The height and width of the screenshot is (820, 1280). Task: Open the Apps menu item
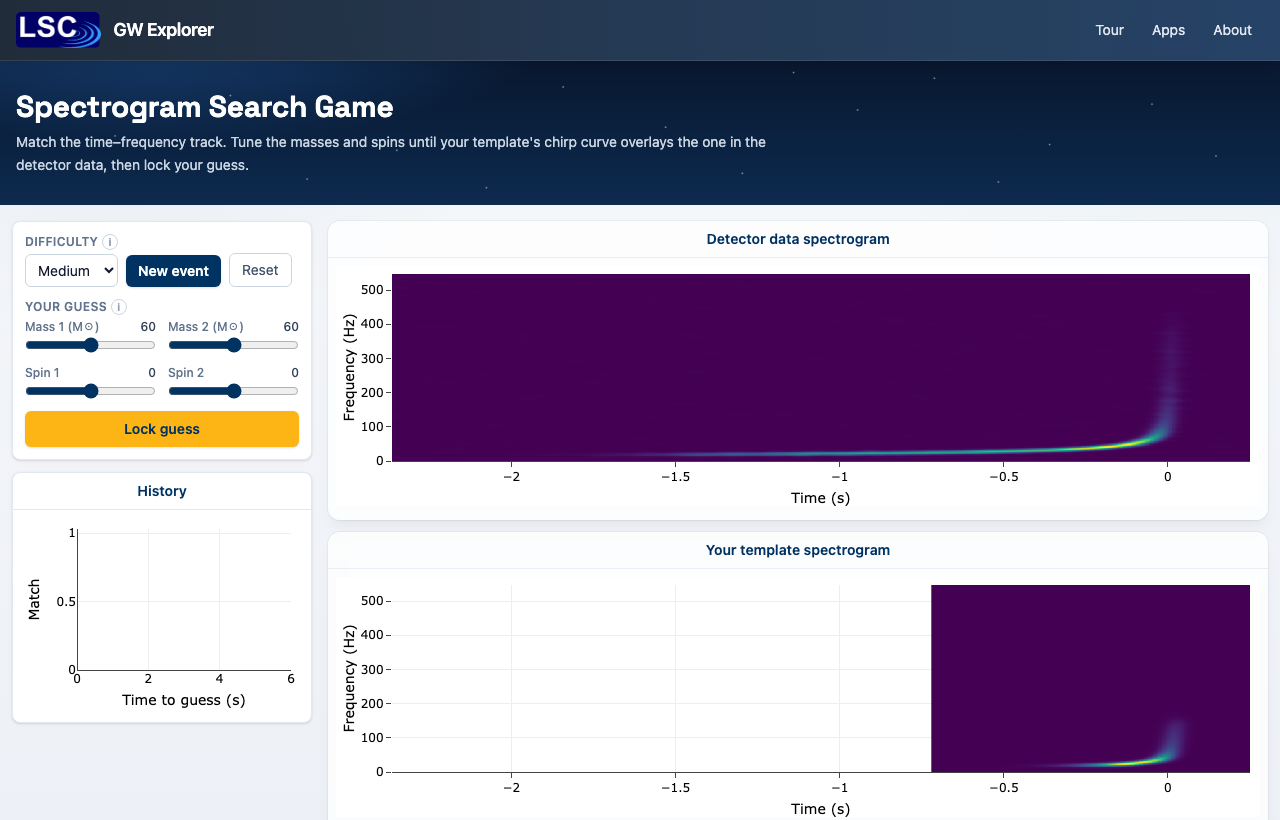(1168, 30)
